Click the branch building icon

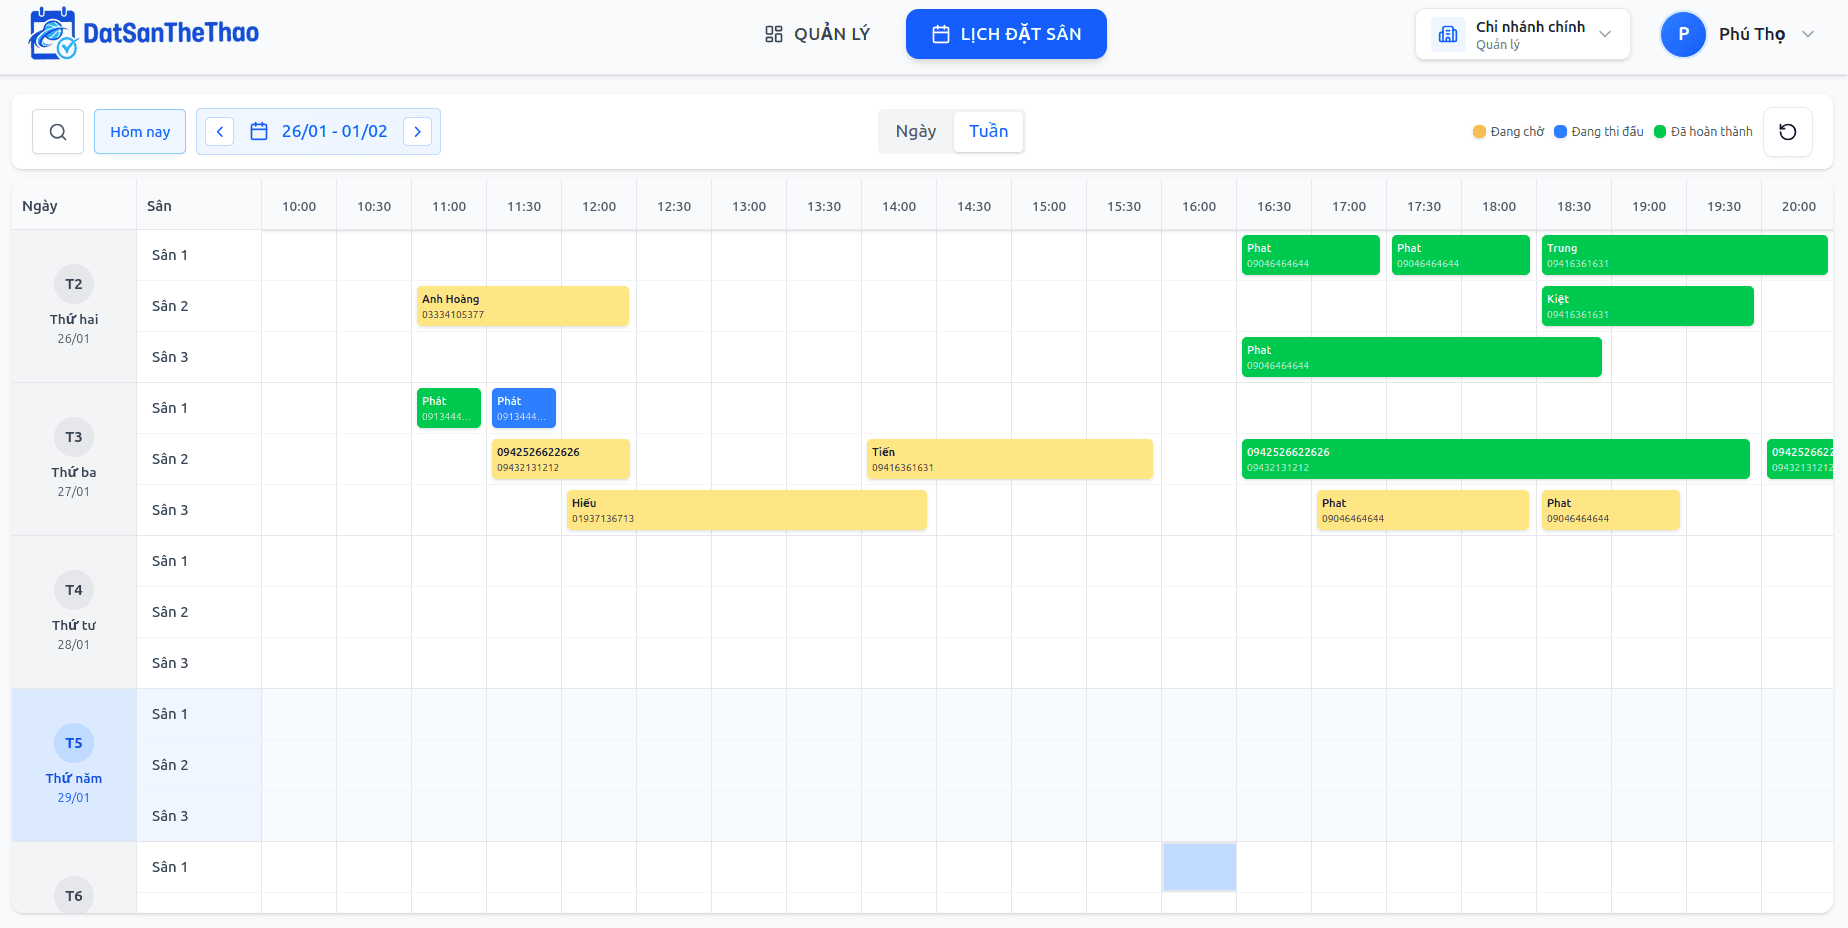[1447, 35]
